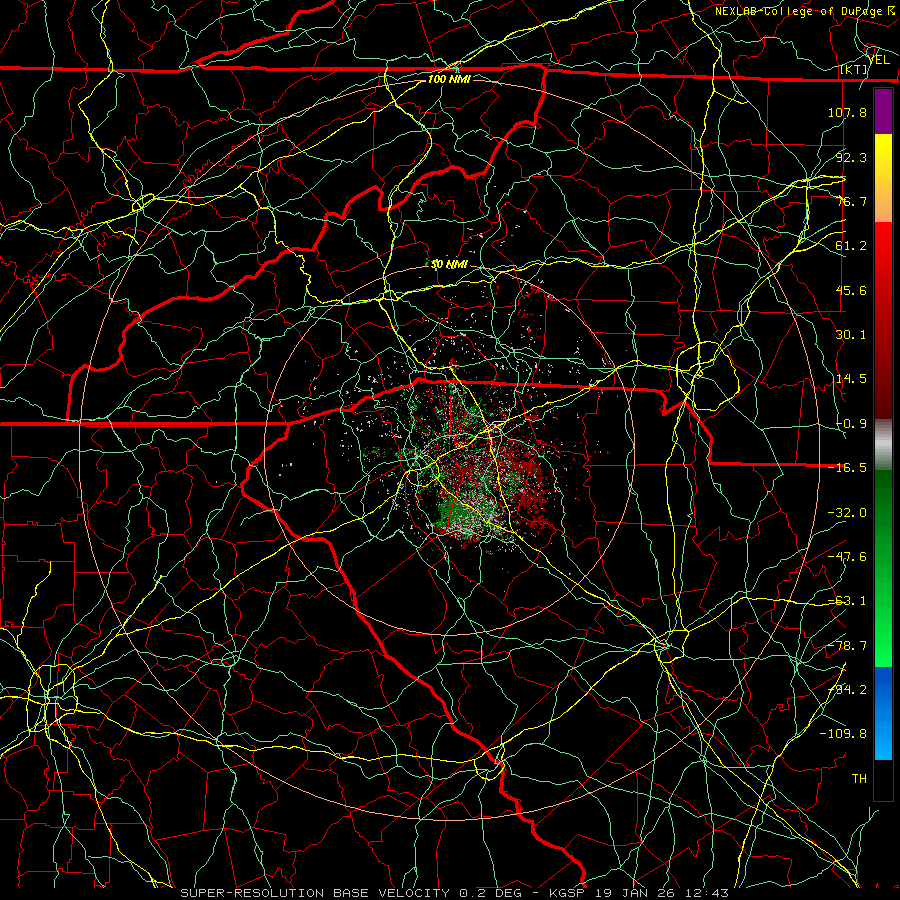Click the 100 NMI range ring label
Screen dimensions: 900x900
coord(449,79)
